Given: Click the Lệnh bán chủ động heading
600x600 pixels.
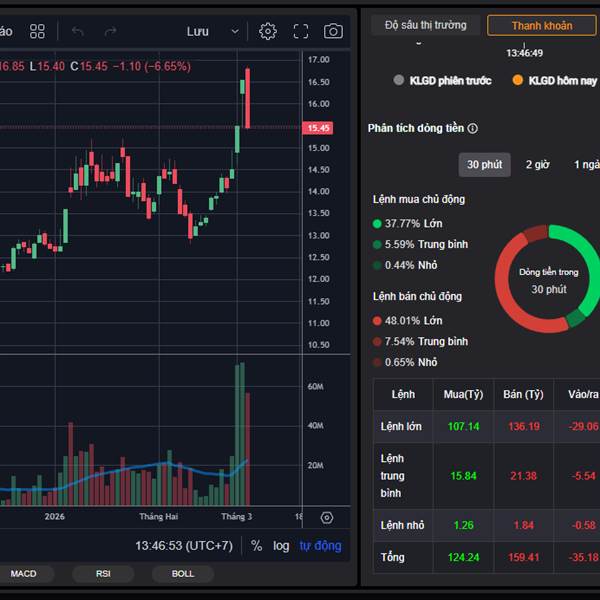Looking at the screenshot, I should tap(417, 297).
